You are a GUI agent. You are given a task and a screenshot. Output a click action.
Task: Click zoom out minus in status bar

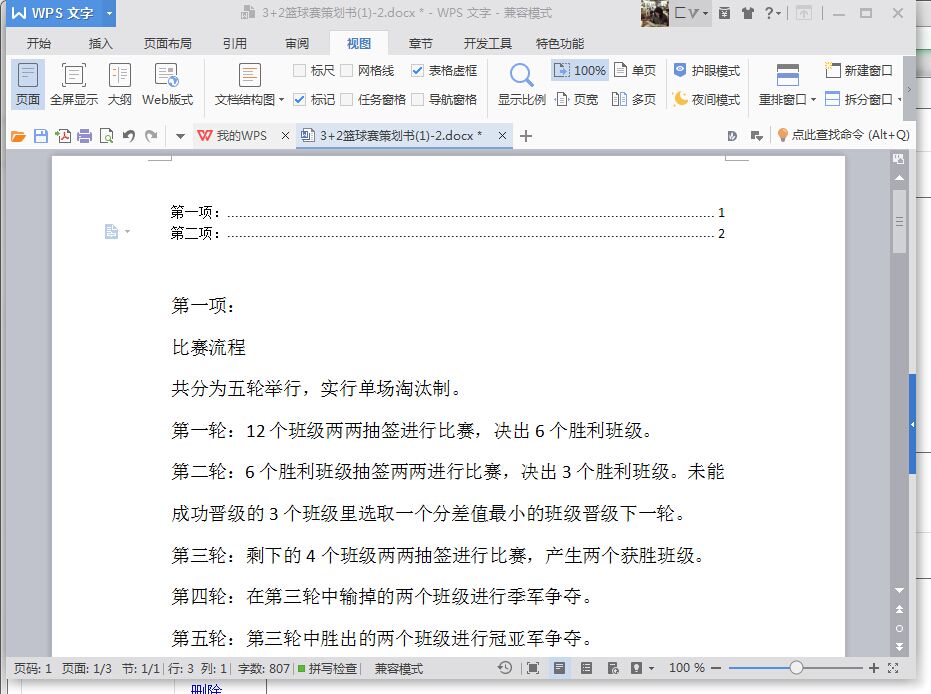(716, 668)
